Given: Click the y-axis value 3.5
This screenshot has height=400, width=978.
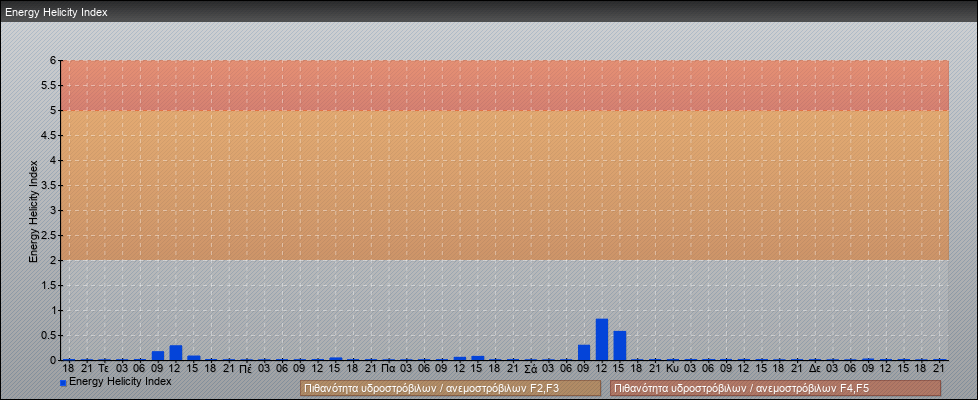Looking at the screenshot, I should coord(50,185).
